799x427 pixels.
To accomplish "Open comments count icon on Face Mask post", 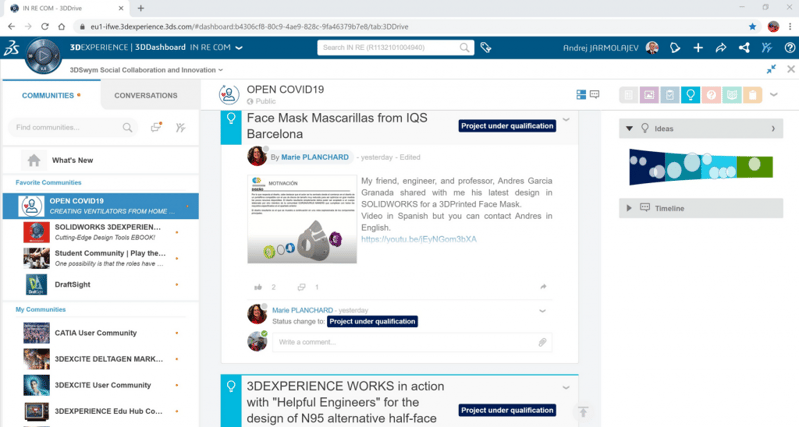I will [302, 287].
